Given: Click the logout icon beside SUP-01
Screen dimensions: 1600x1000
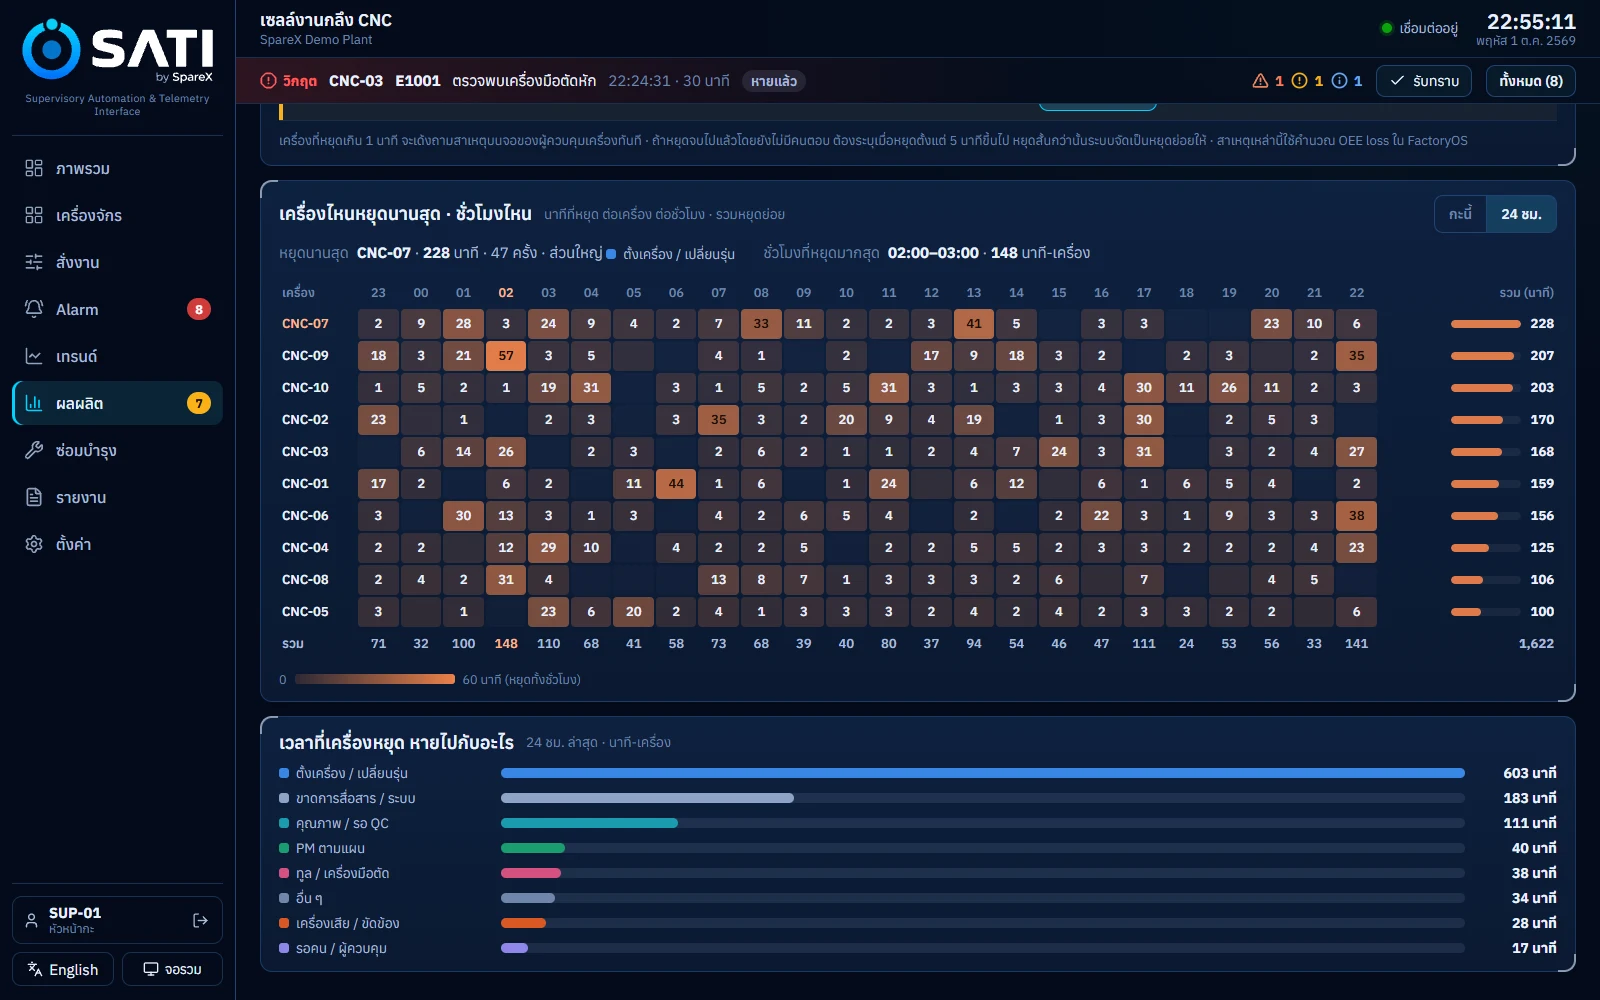Looking at the screenshot, I should pos(200,920).
